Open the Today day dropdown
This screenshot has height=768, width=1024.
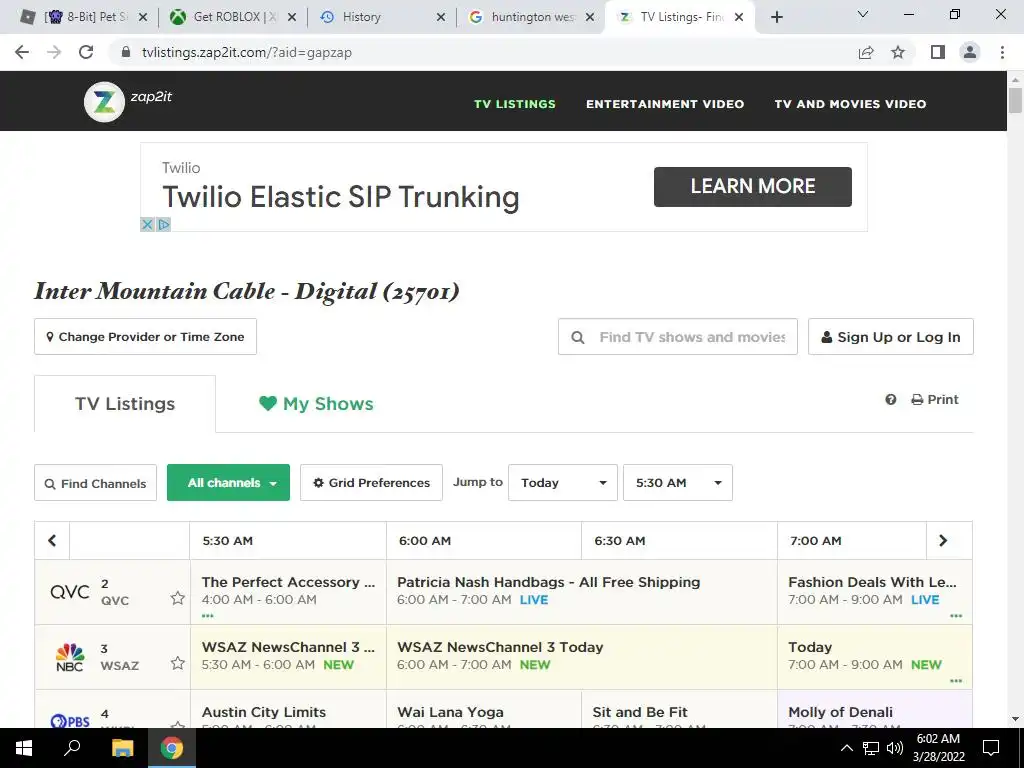(563, 483)
